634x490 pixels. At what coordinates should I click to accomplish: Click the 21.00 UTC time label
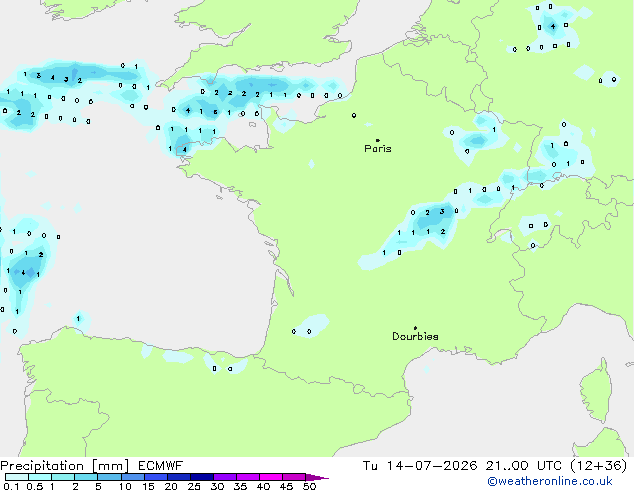click(524, 466)
